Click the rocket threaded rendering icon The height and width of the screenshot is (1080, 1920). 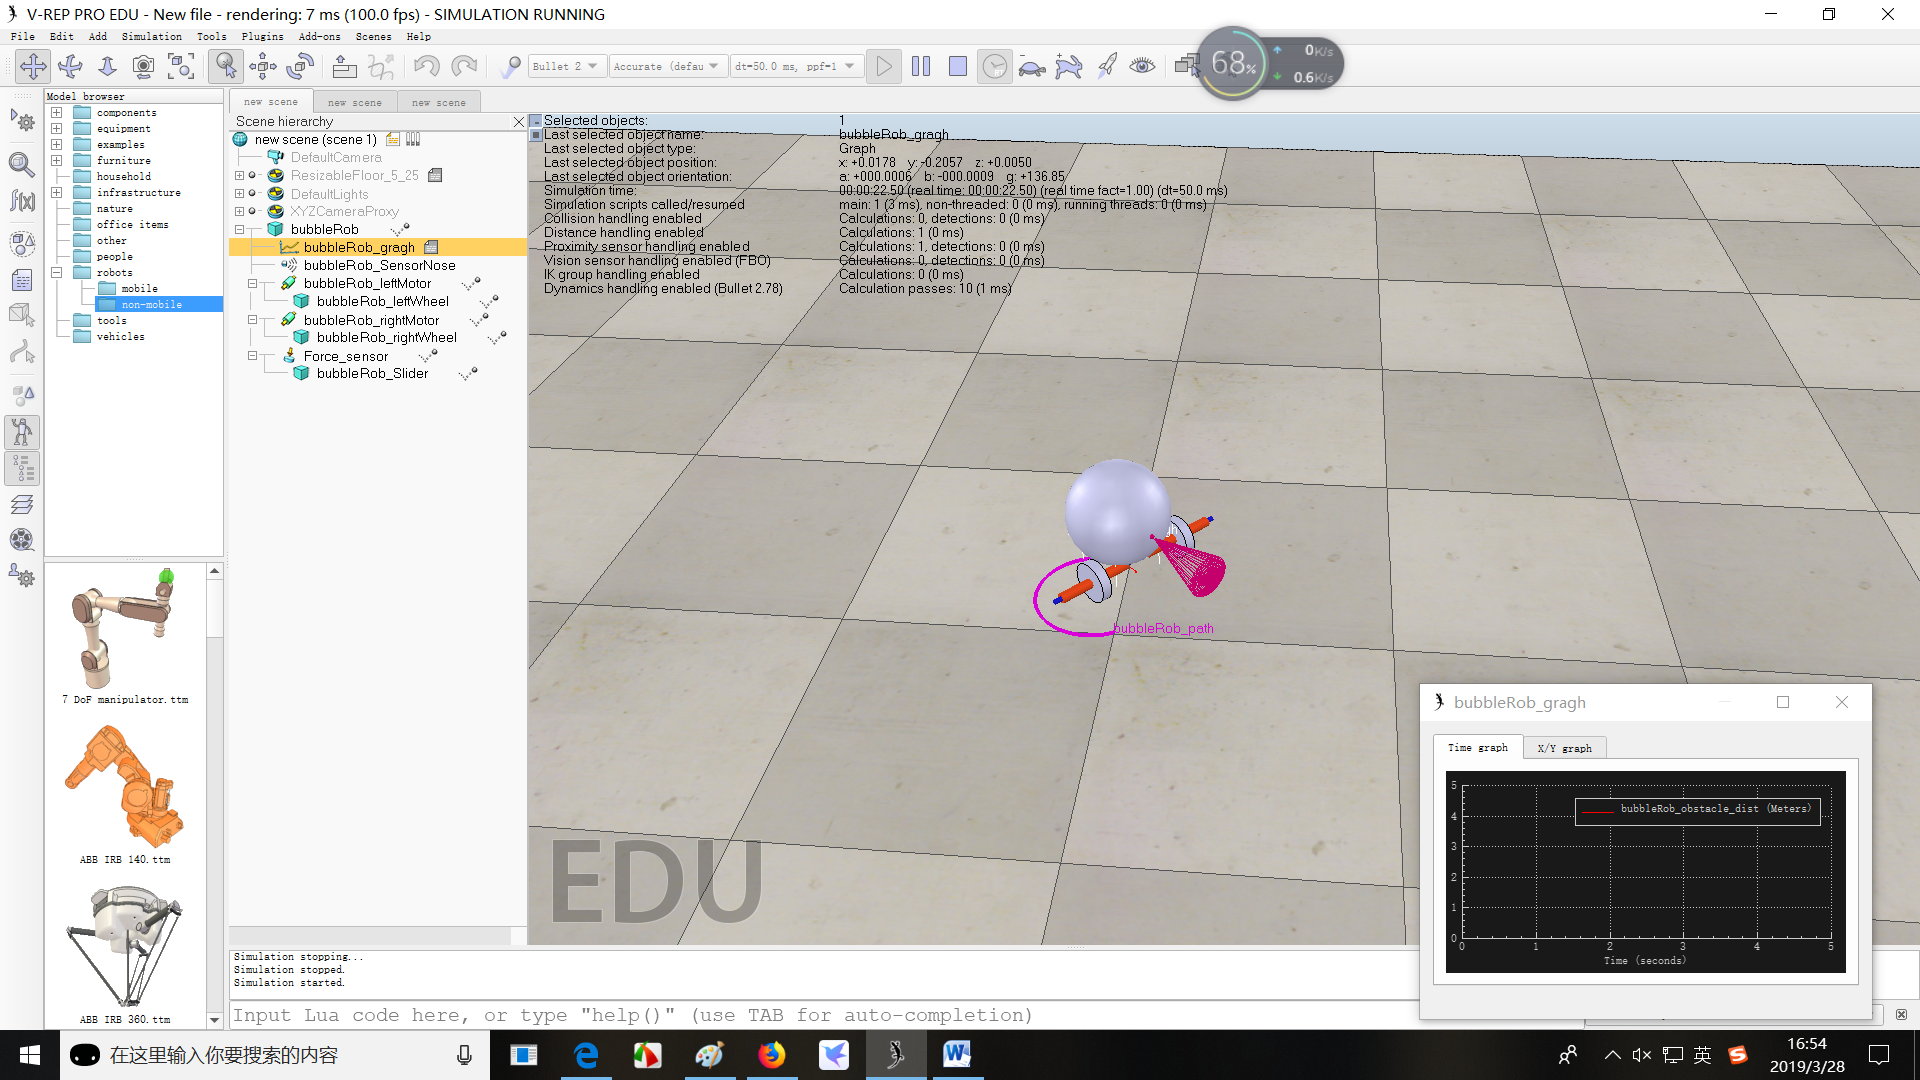pos(1106,67)
